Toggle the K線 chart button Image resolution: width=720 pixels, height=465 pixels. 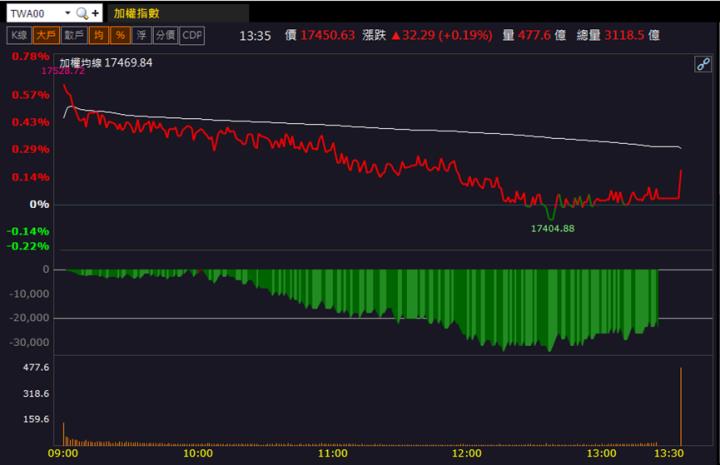pos(19,35)
